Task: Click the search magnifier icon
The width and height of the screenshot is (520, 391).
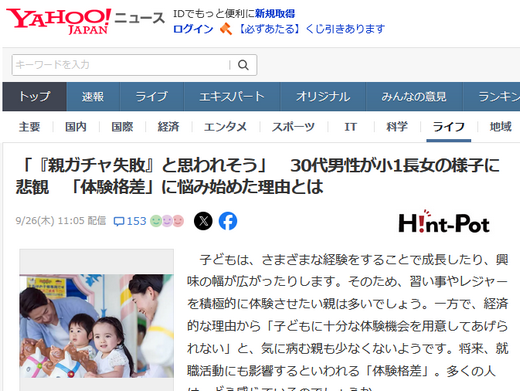Action: (x=243, y=65)
